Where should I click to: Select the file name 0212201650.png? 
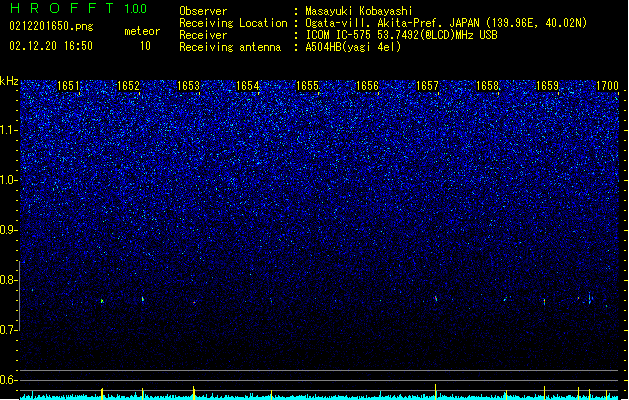(x=51, y=26)
